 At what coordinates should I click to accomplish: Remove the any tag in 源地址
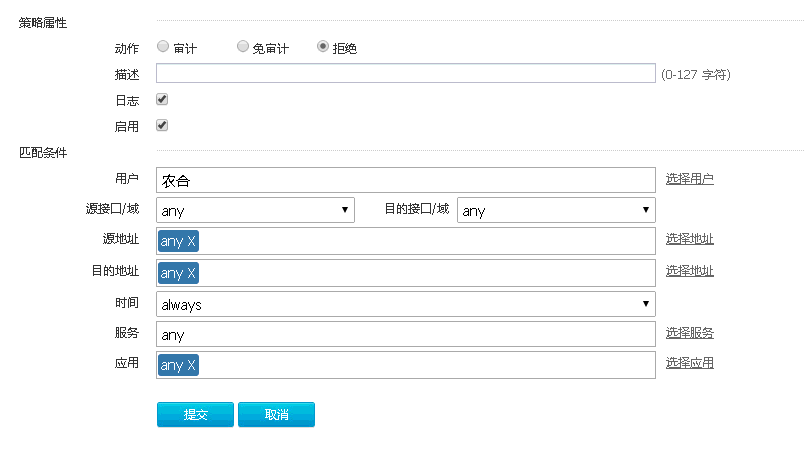pyautogui.click(x=192, y=241)
